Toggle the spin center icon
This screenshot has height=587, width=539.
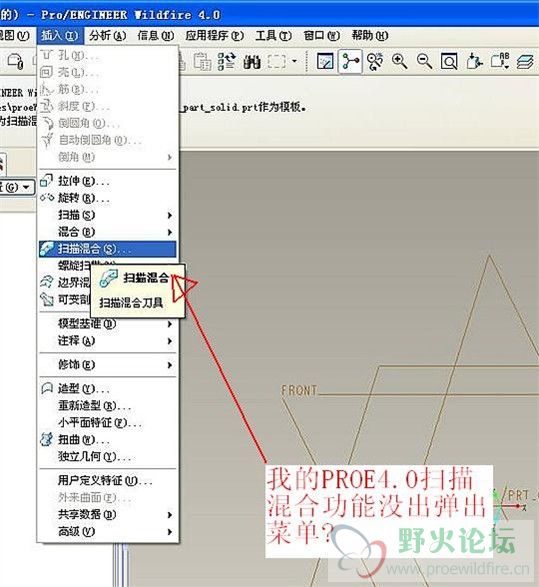point(350,61)
